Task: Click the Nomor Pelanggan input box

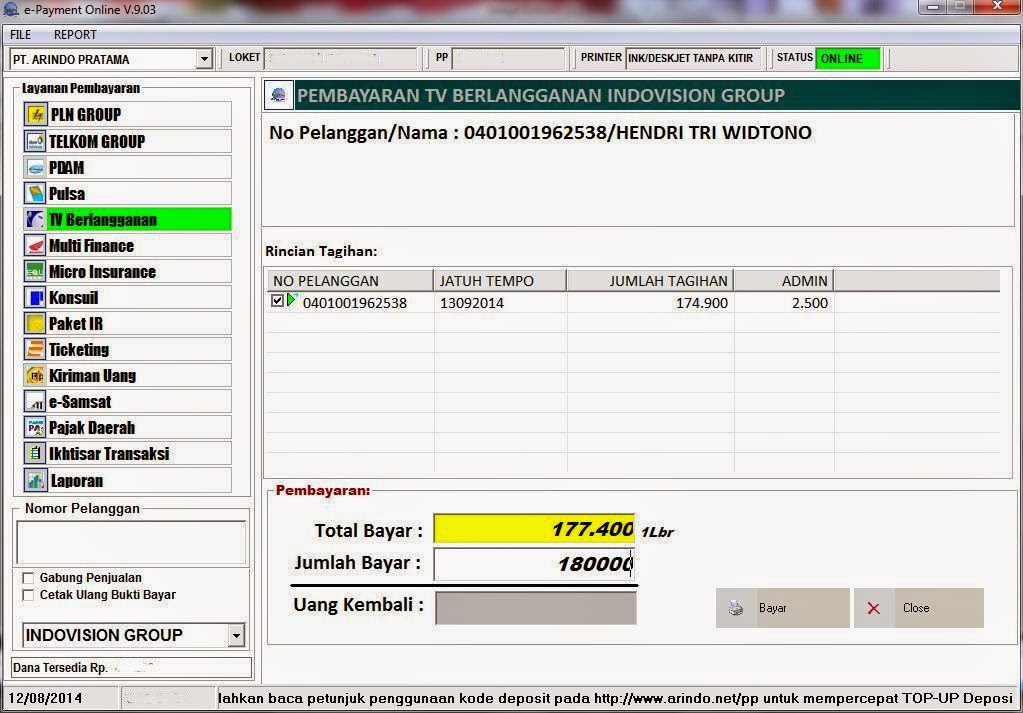Action: click(x=131, y=542)
